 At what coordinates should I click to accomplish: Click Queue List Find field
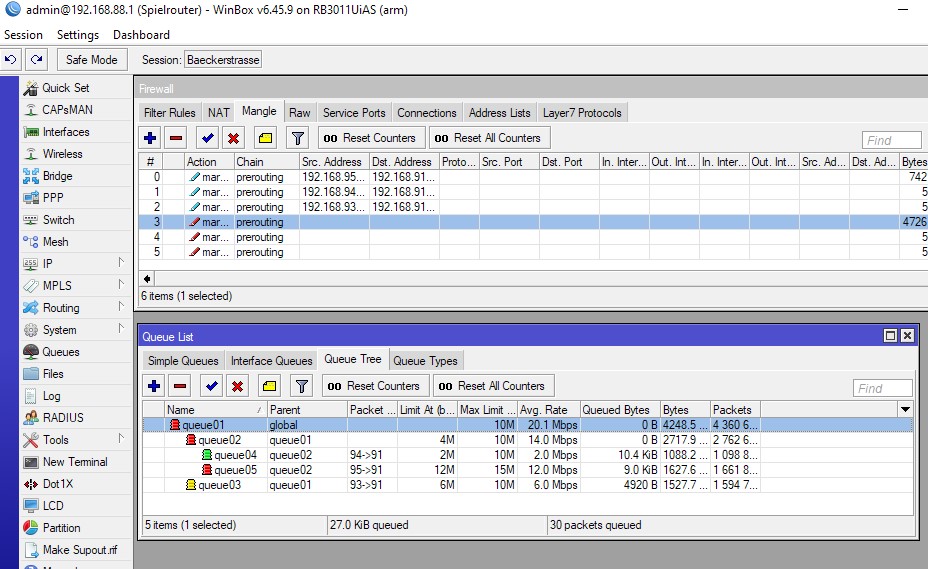882,388
